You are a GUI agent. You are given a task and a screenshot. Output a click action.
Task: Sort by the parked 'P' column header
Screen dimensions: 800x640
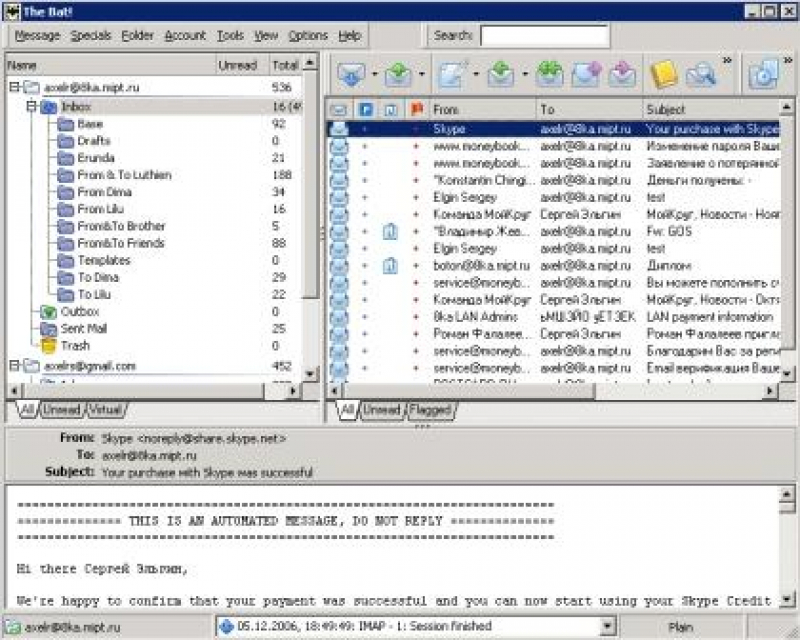[365, 109]
